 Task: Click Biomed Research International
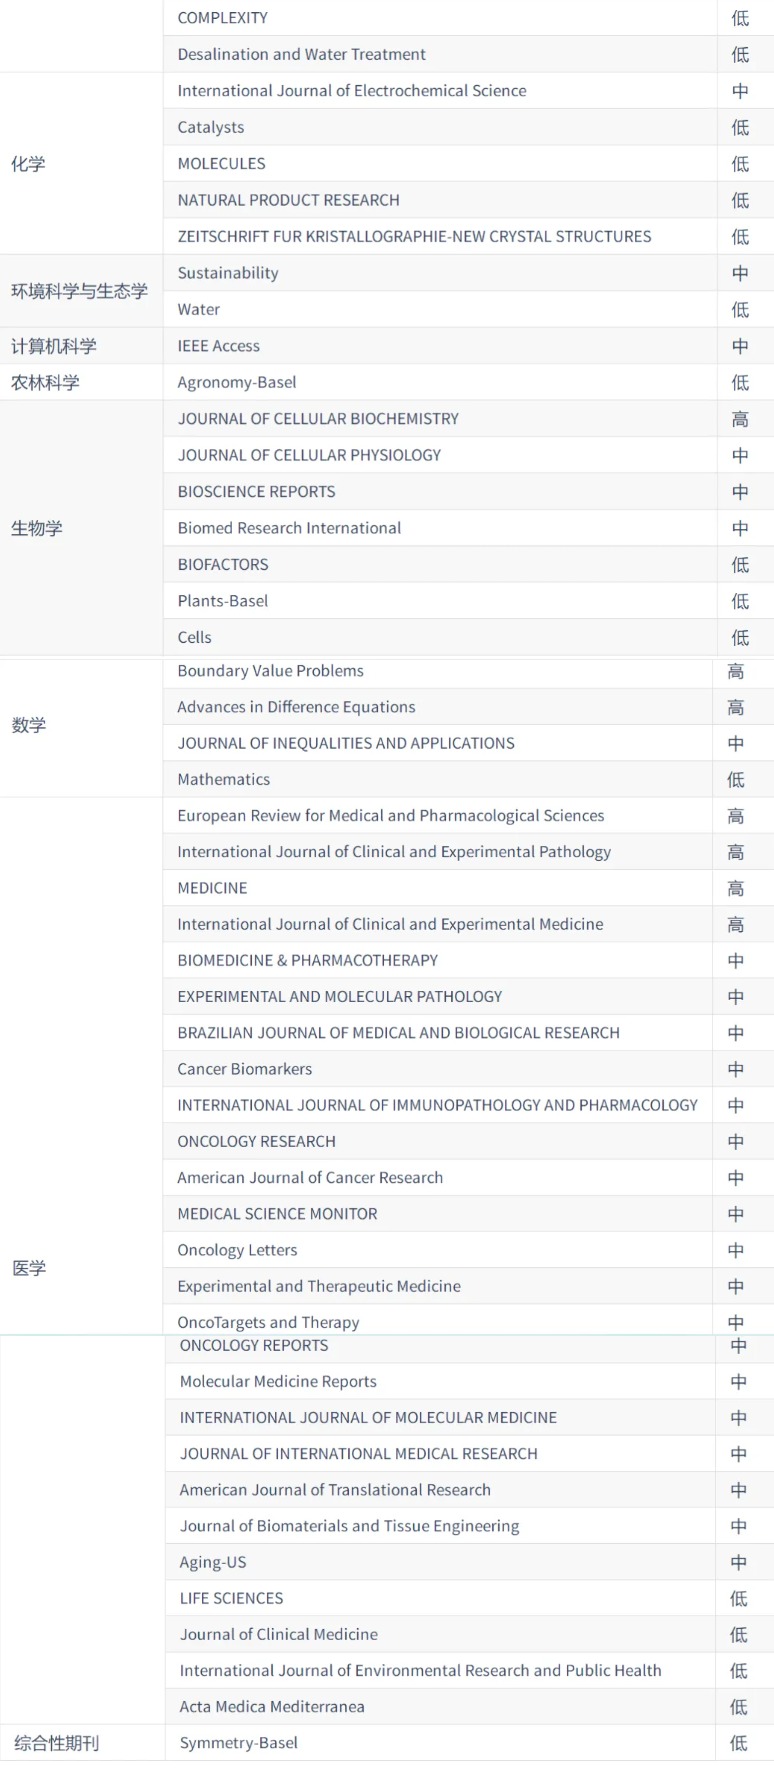[x=289, y=528]
